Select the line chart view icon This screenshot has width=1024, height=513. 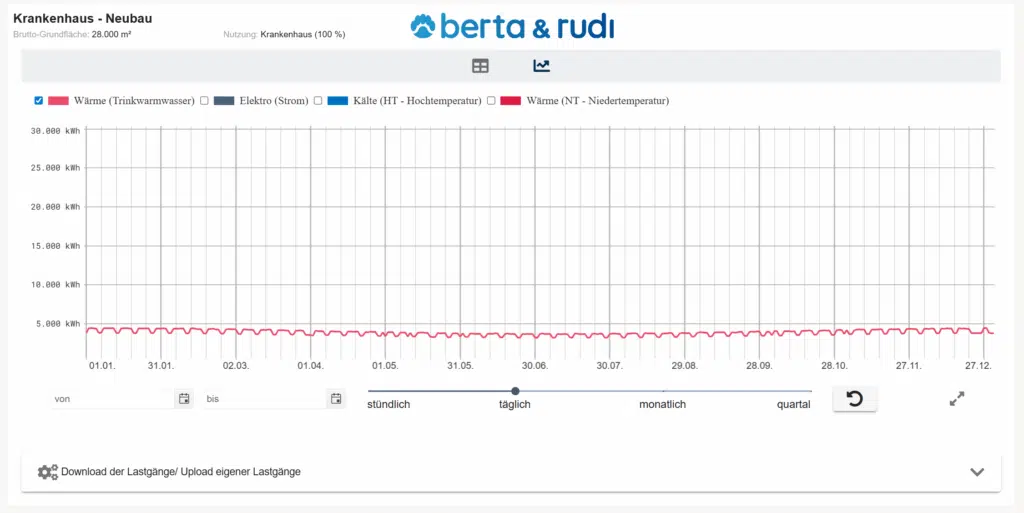click(541, 66)
